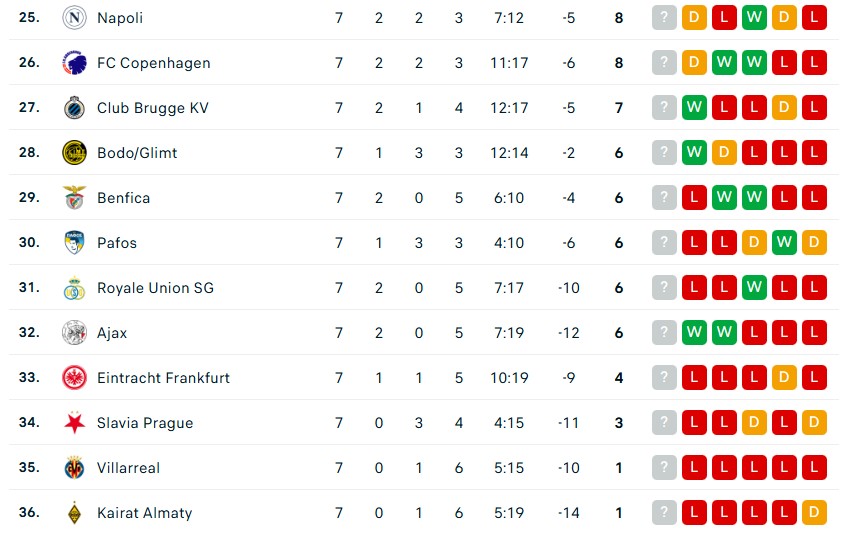Screen dimensions: 841x534
Task: Open the Kairat Almaty team page
Action: tap(144, 513)
